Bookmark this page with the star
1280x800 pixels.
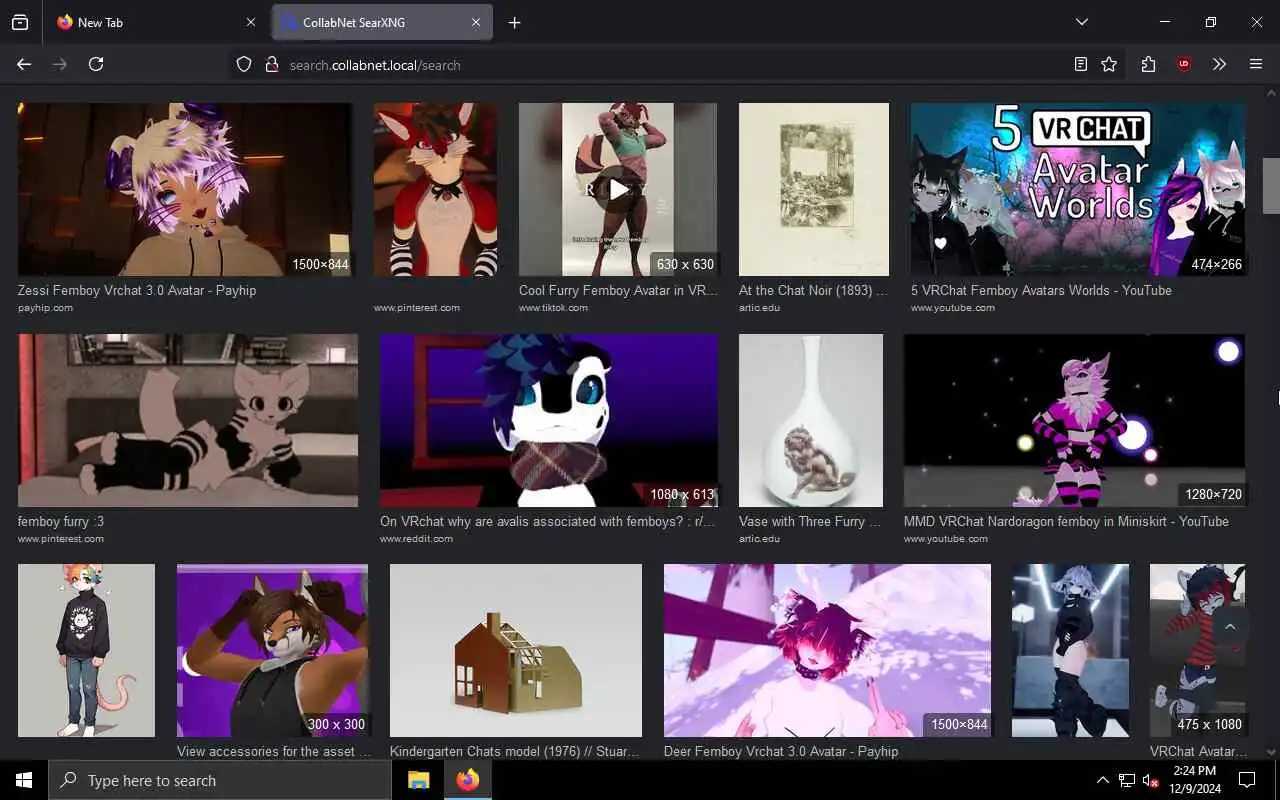pyautogui.click(x=1109, y=64)
